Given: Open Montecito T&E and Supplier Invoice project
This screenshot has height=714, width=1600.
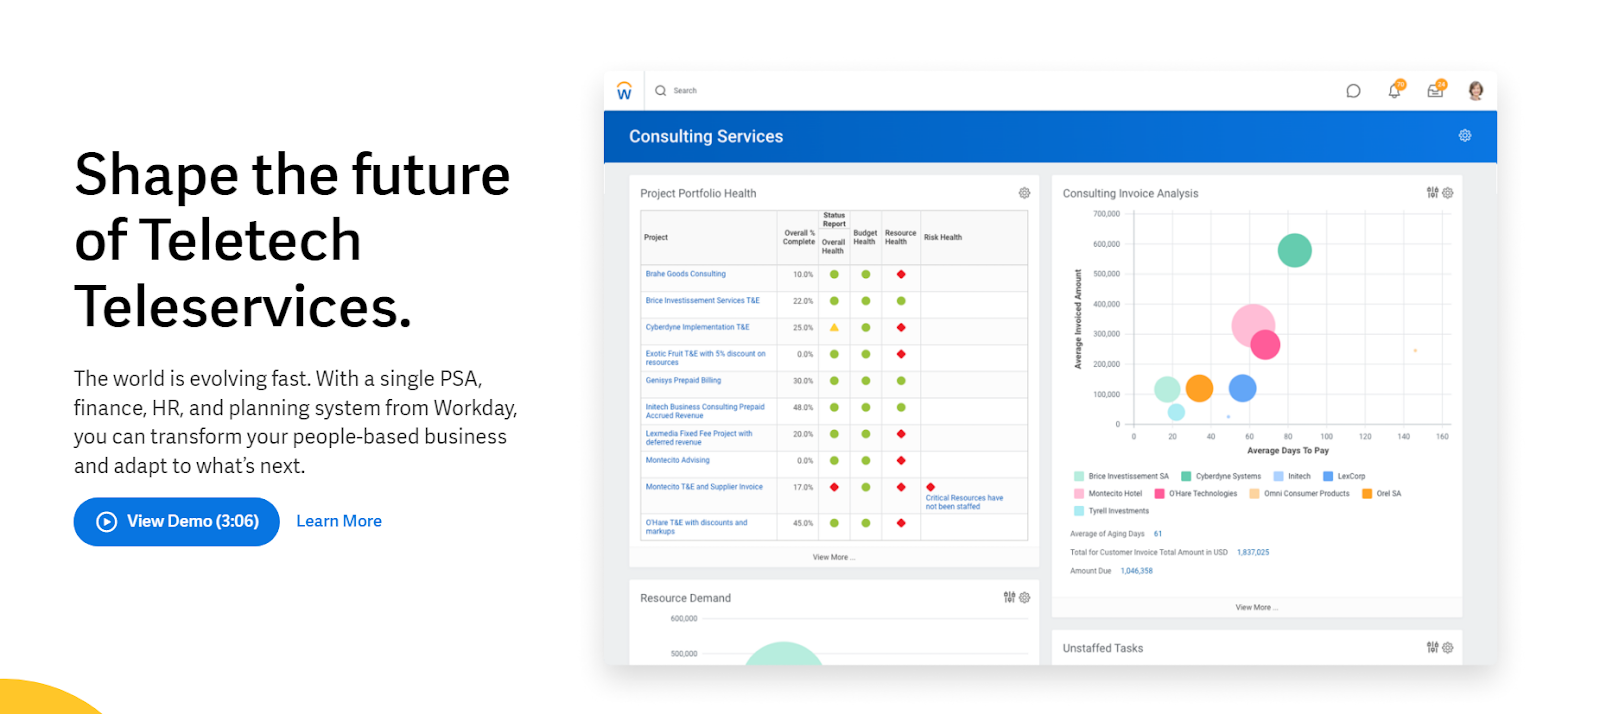Looking at the screenshot, I should click(x=704, y=487).
